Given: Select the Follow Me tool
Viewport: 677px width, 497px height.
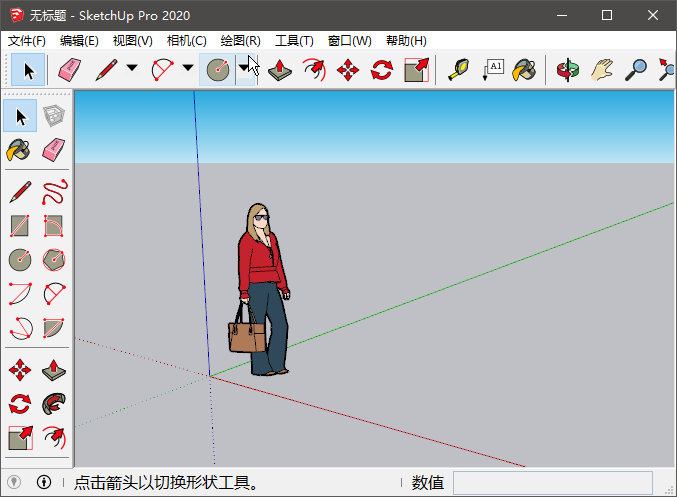Looking at the screenshot, I should tap(54, 404).
